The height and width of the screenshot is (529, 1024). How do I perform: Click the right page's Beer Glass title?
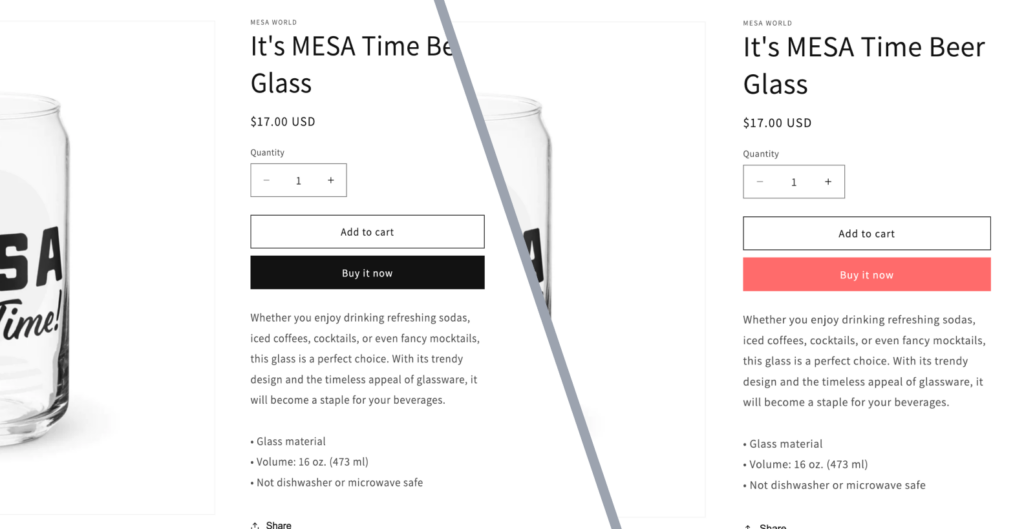tap(864, 65)
